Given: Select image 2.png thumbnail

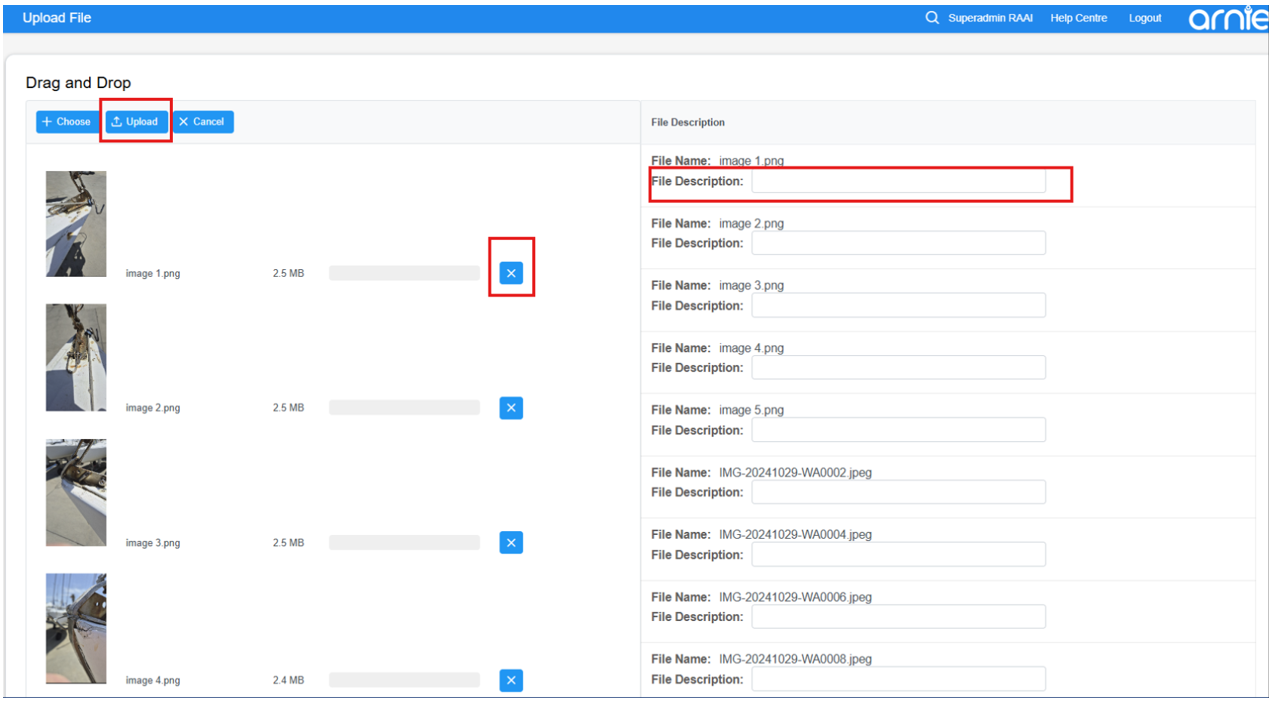Looking at the screenshot, I should (76, 358).
